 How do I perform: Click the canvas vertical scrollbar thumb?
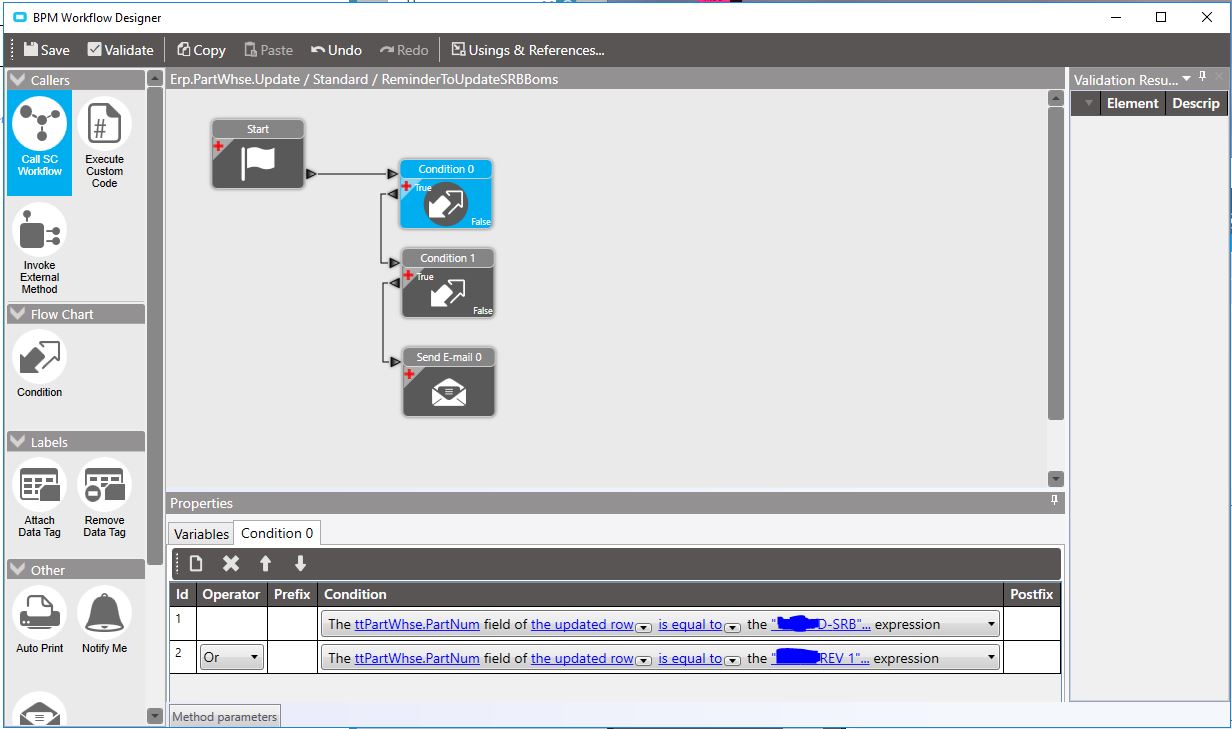[1055, 265]
